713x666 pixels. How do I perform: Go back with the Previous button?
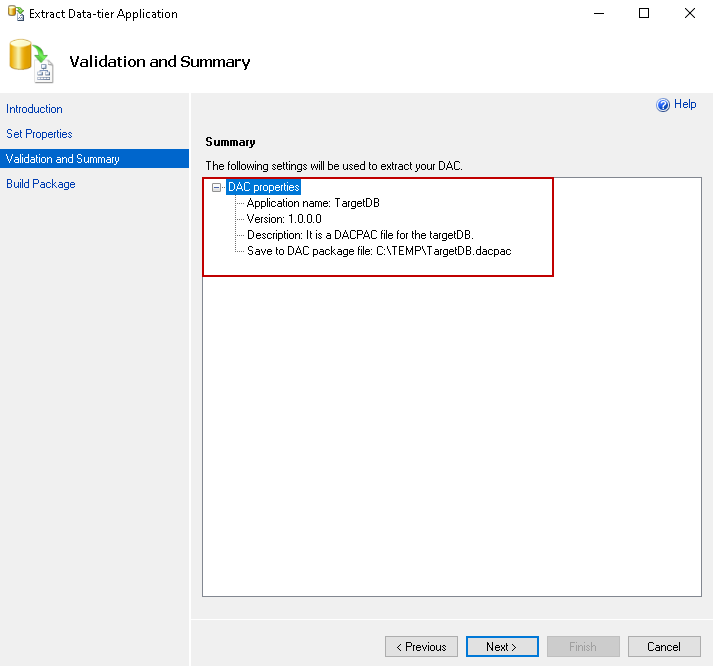click(x=421, y=647)
